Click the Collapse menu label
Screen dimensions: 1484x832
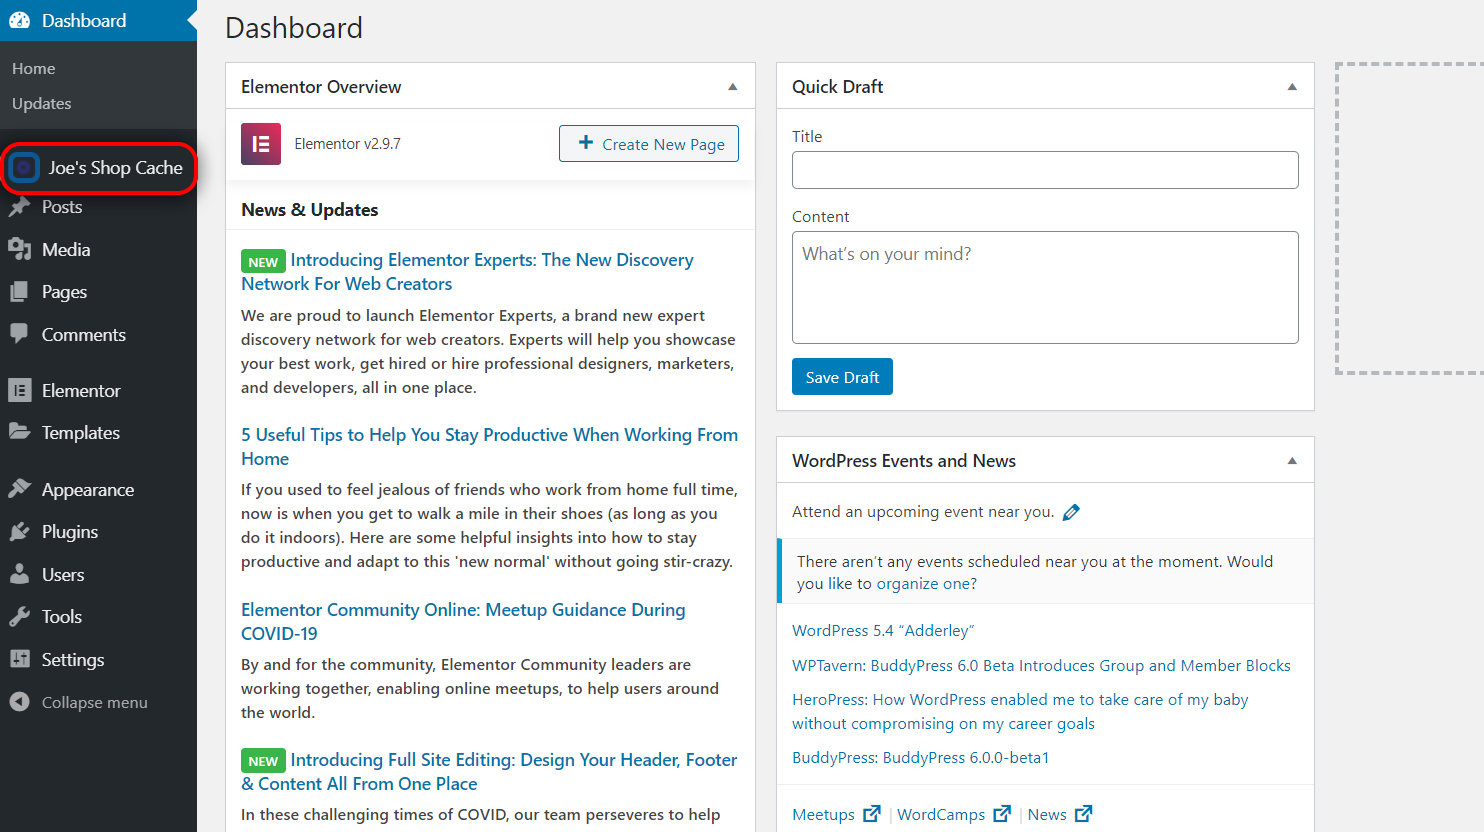tap(95, 702)
